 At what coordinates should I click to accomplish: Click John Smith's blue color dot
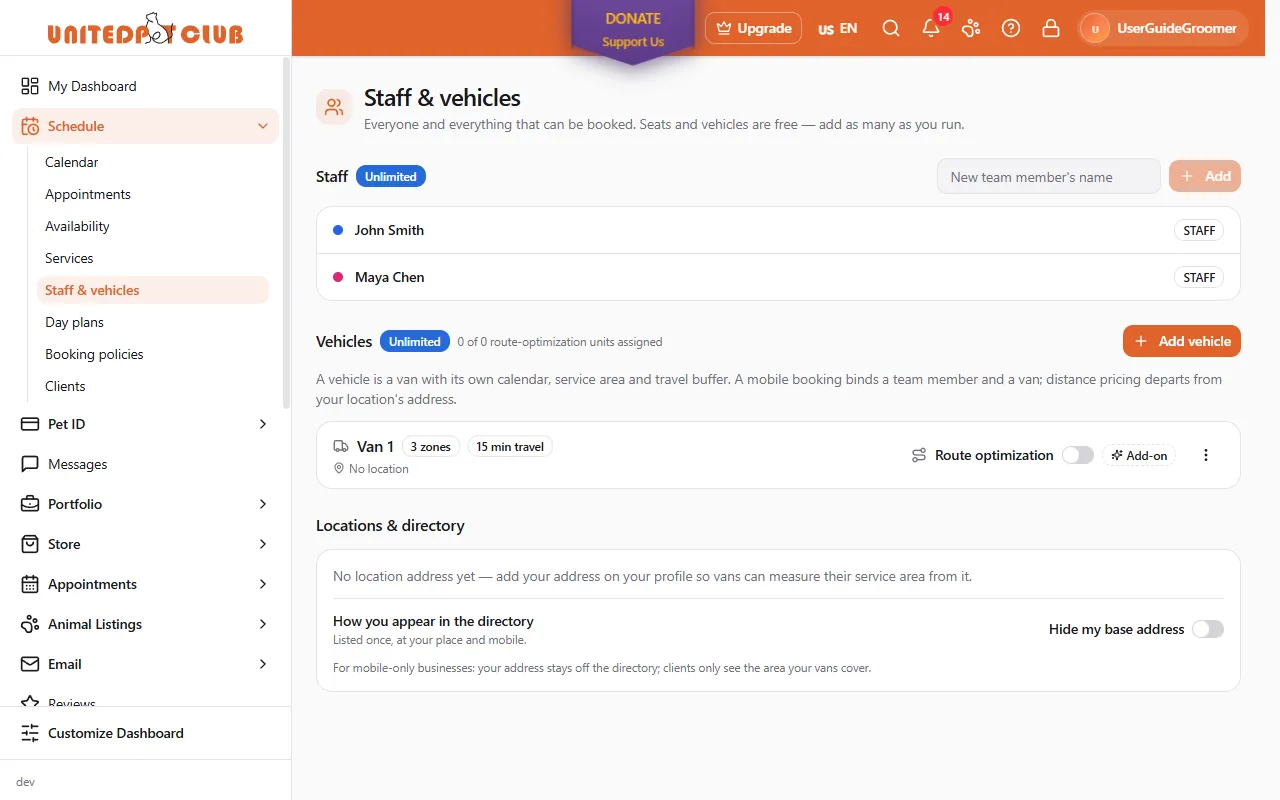tap(338, 230)
